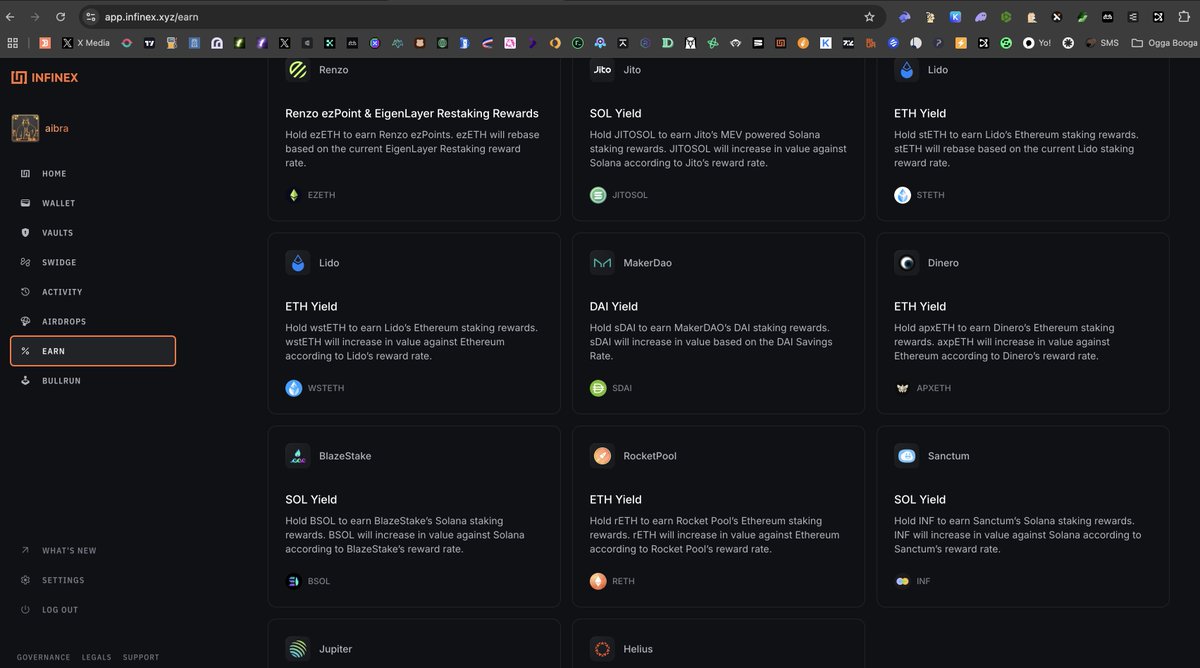This screenshot has height=668, width=1200.
Task: Click the Dinero protocol logo
Action: pos(907,263)
